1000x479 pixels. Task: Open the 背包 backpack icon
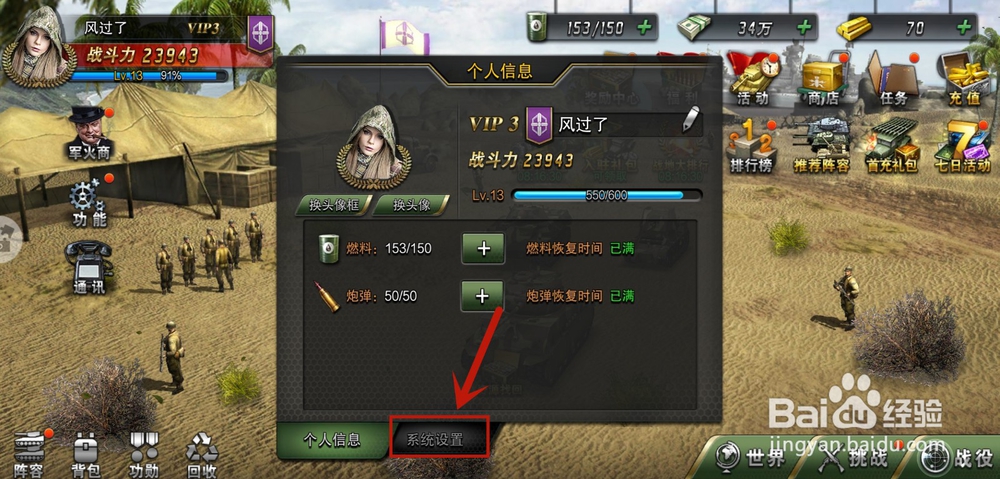pos(85,454)
